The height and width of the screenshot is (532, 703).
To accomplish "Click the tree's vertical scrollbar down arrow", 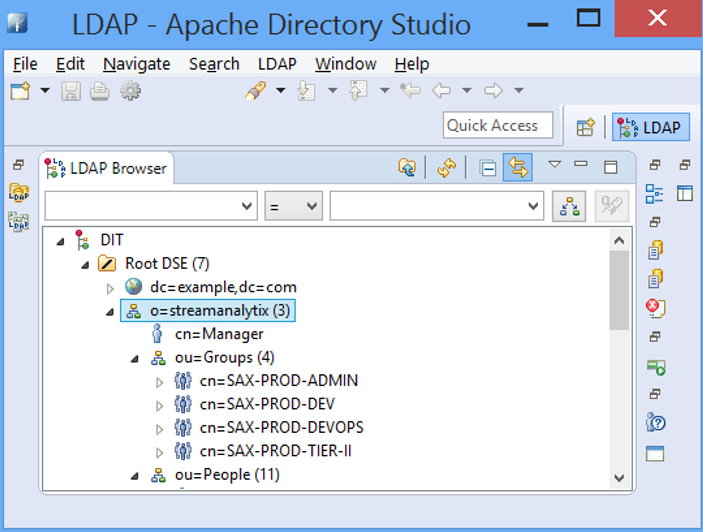I will (619, 479).
